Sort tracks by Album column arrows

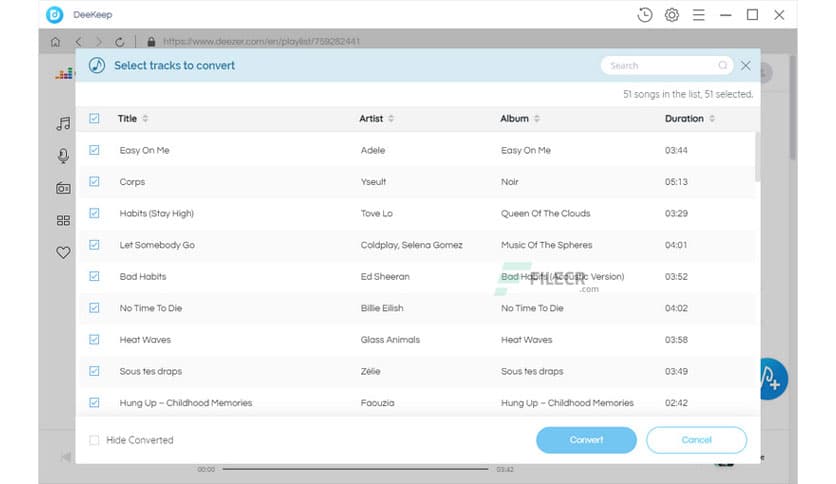click(536, 118)
